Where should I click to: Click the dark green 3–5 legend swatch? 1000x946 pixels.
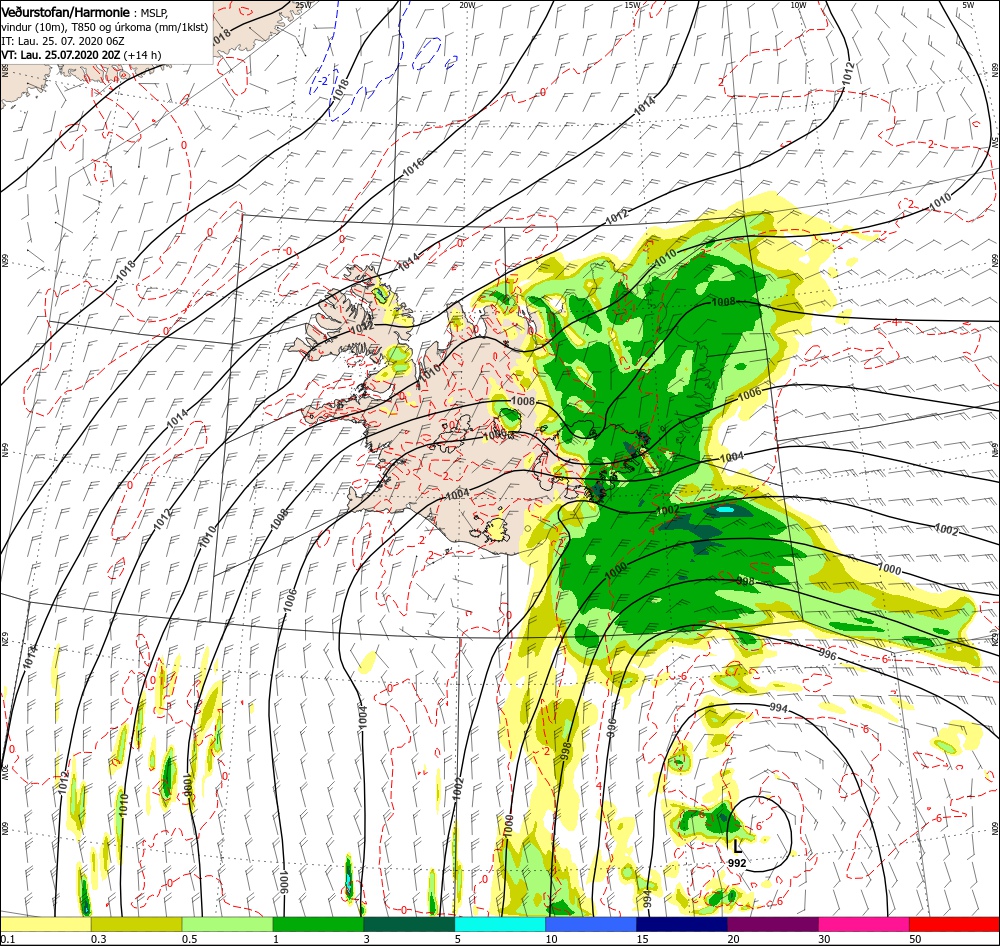click(x=409, y=924)
